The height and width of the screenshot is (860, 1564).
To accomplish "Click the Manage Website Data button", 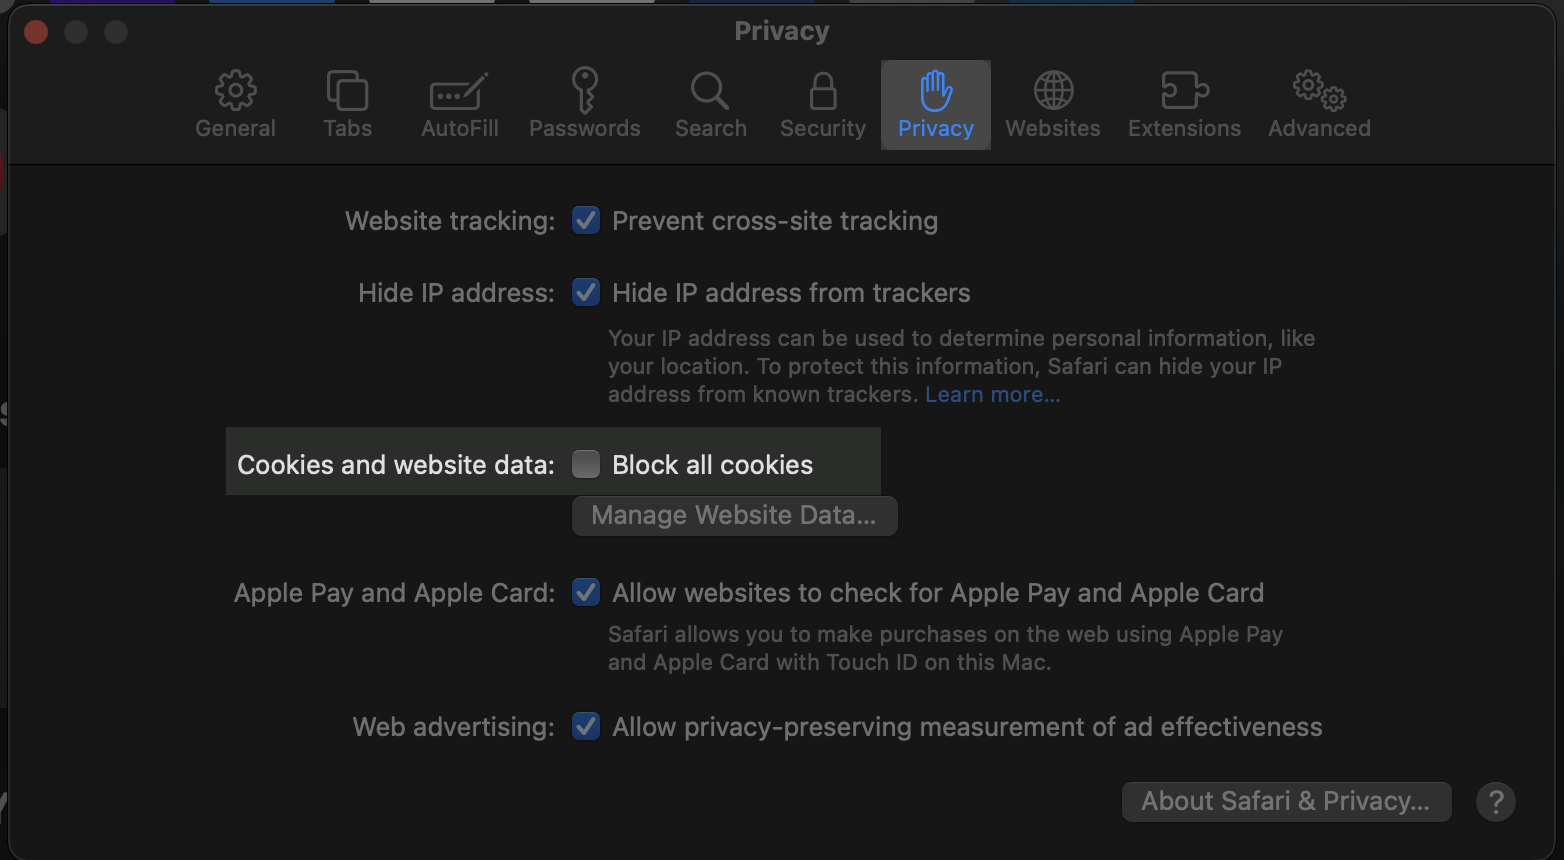I will click(734, 516).
